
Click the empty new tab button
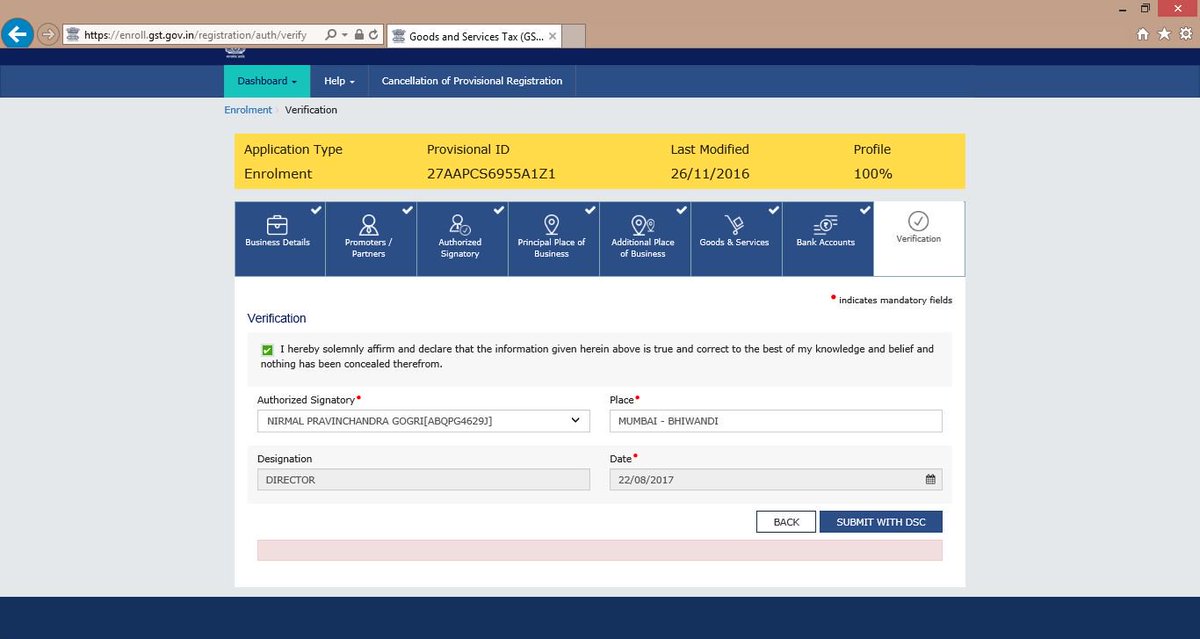point(575,36)
